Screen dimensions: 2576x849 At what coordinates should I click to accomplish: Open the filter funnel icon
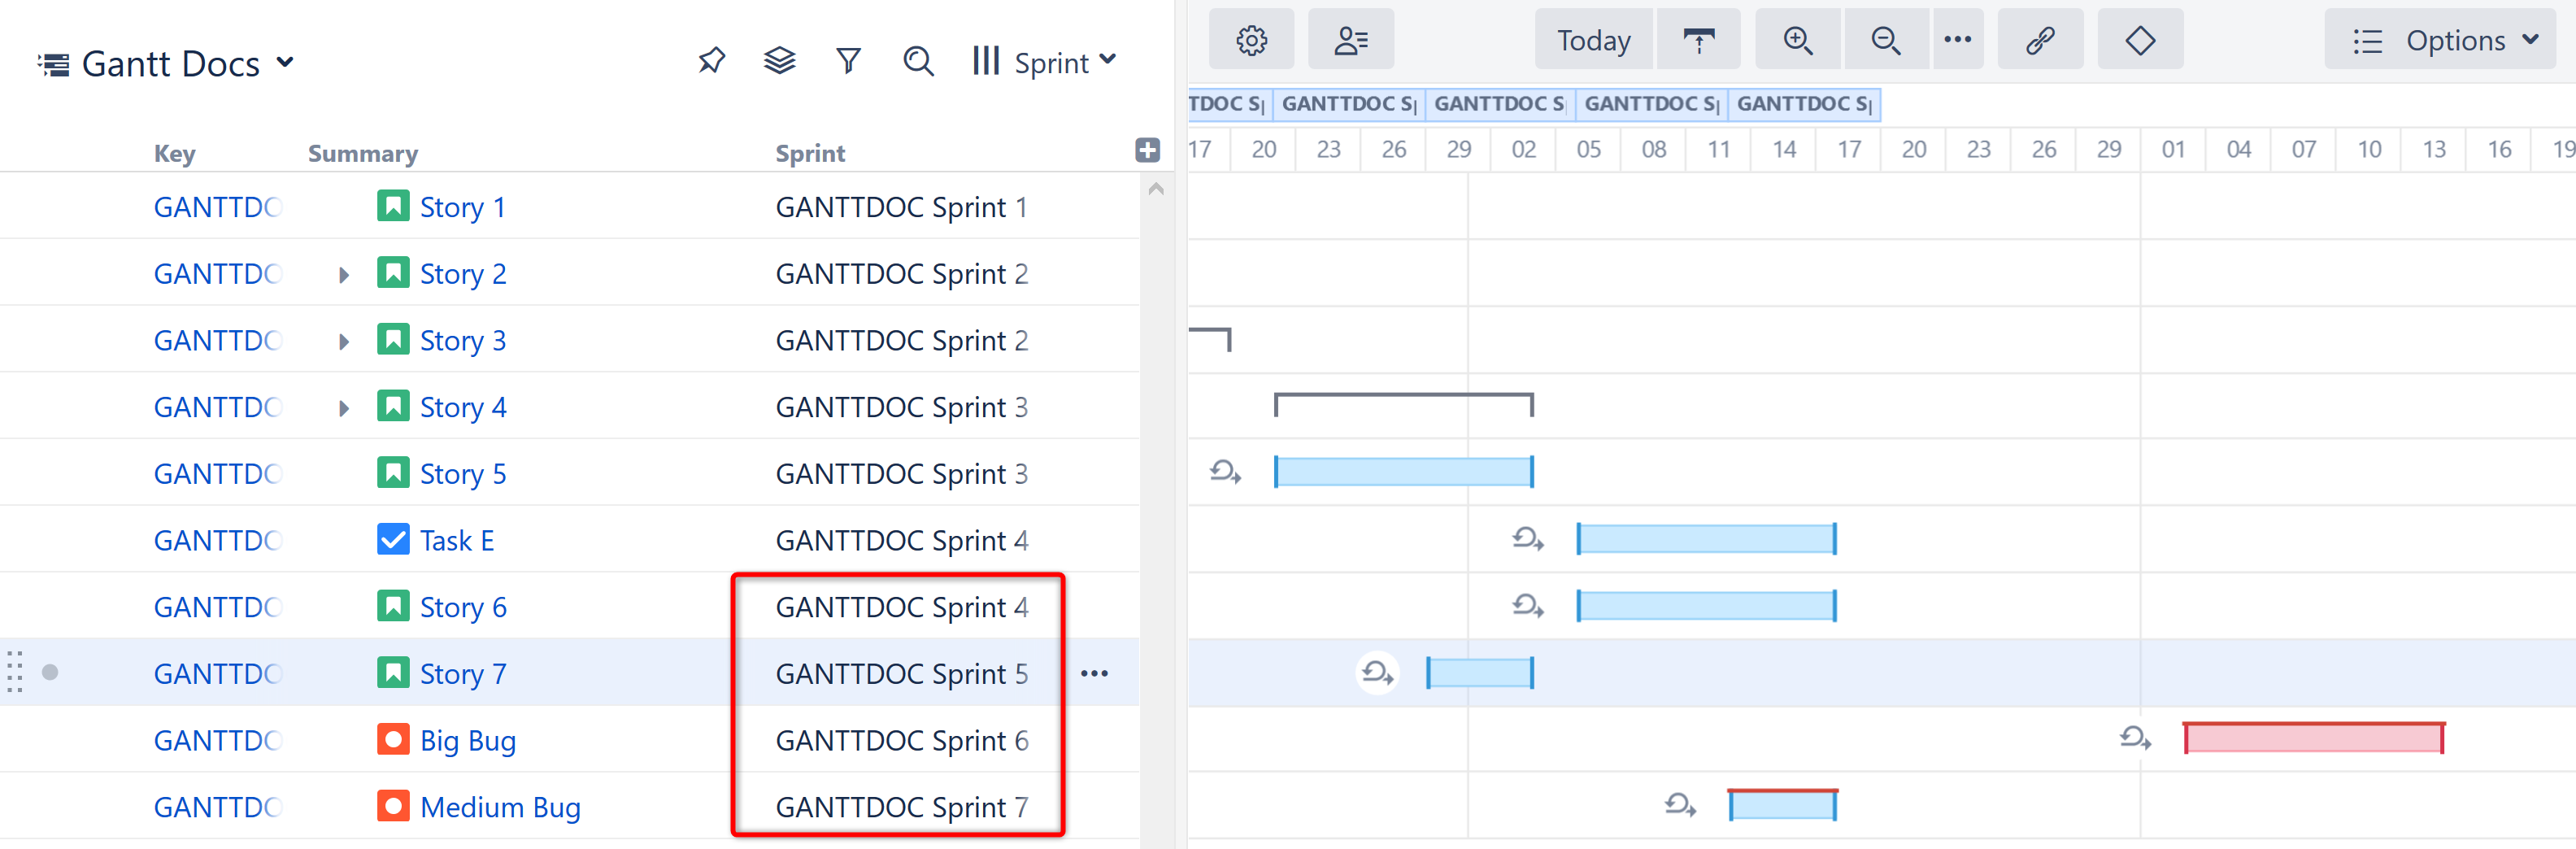(x=848, y=61)
